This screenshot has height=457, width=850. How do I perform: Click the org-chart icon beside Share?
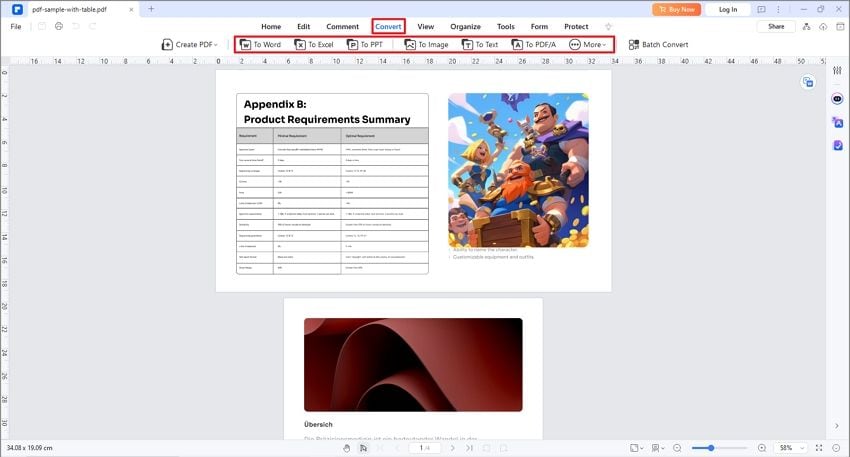tap(807, 27)
